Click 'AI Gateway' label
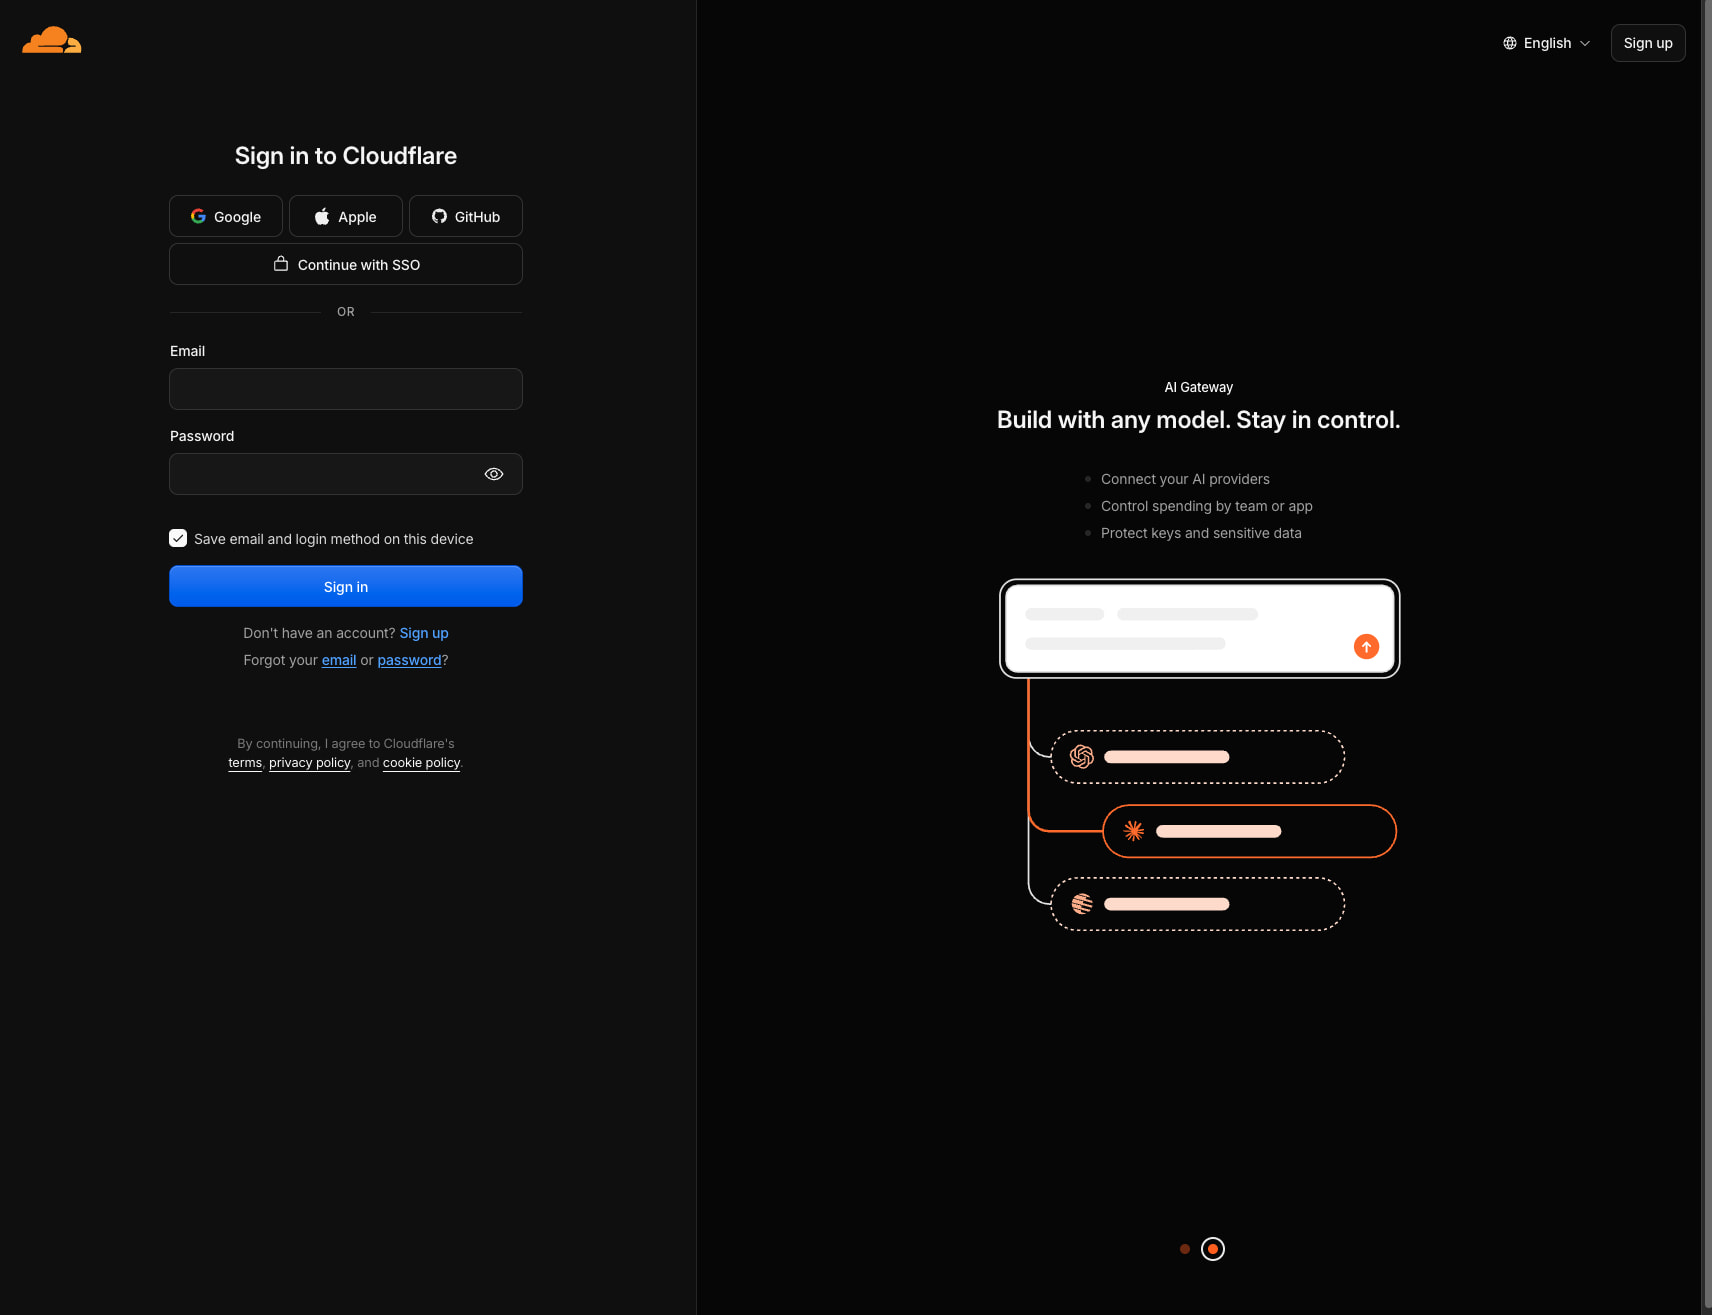Viewport: 1712px width, 1315px height. 1198,387
